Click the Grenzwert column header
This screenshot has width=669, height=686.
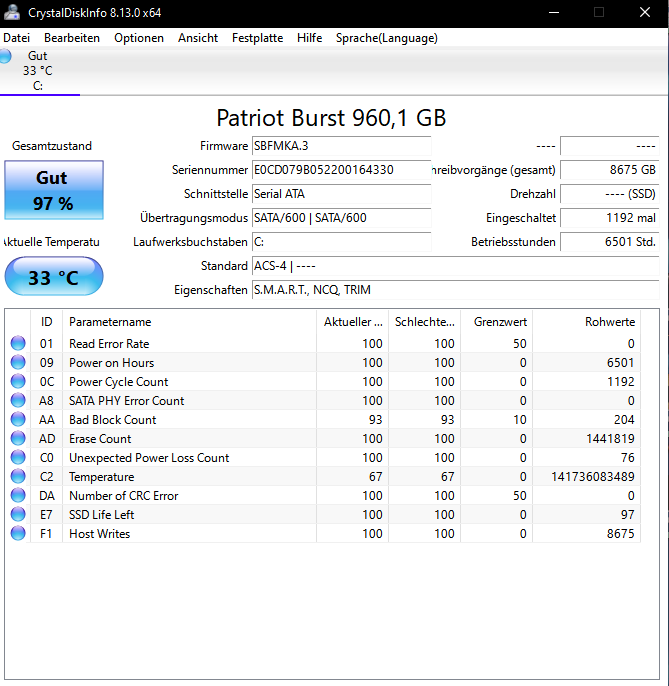coord(497,322)
